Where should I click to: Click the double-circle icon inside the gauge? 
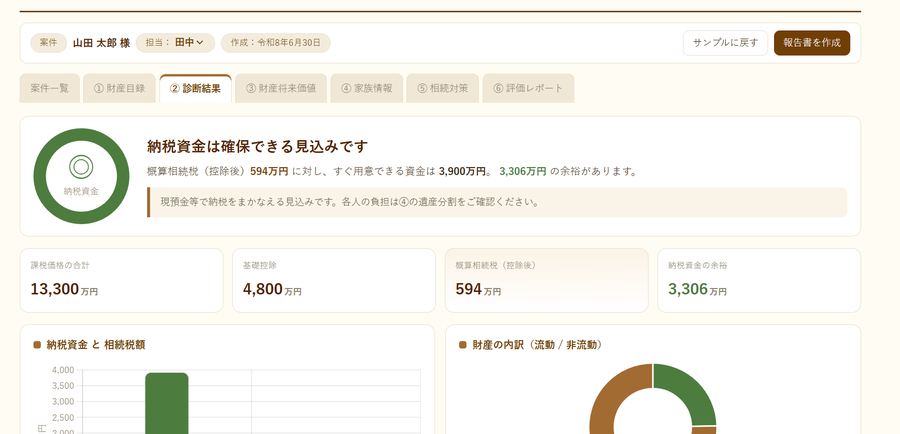click(x=81, y=167)
